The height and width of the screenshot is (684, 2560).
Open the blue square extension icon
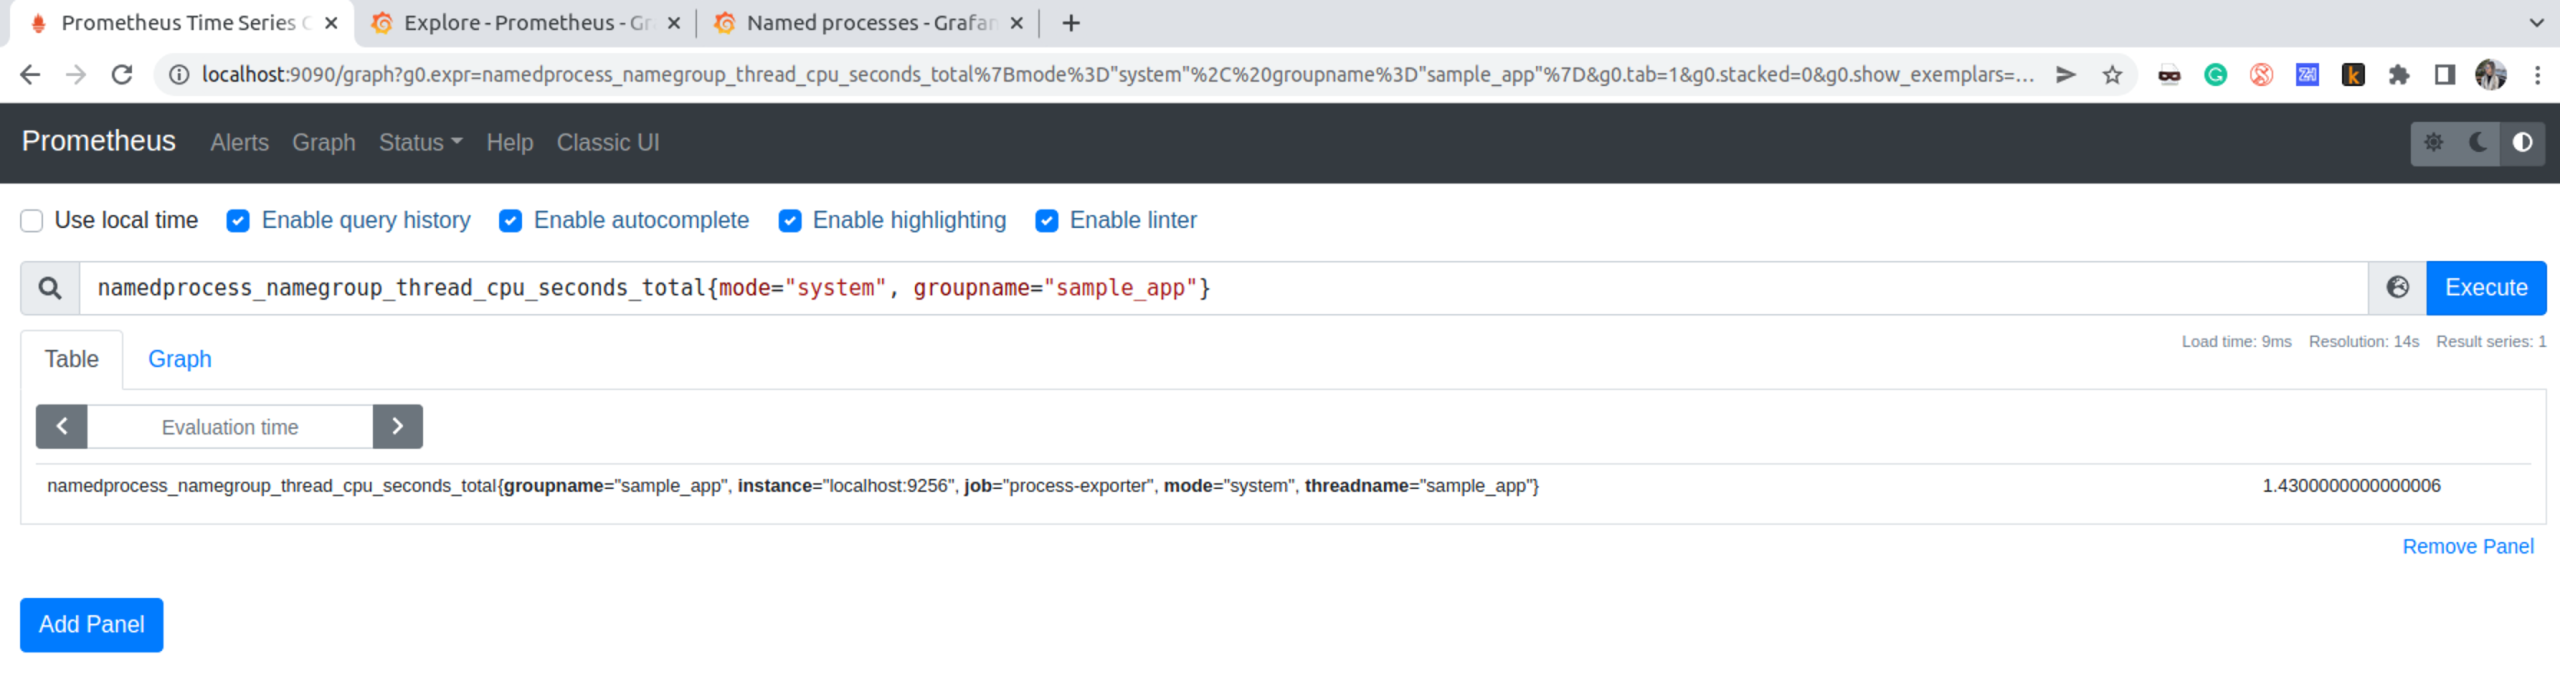(2307, 75)
